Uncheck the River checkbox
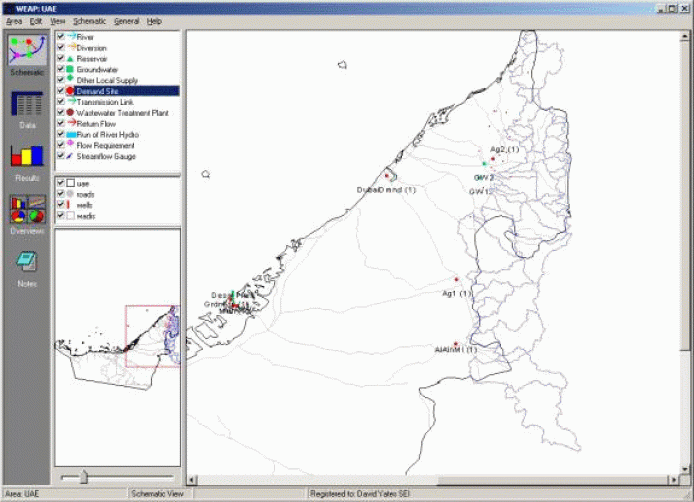Viewport: 694px width, 502px height. tap(61, 36)
